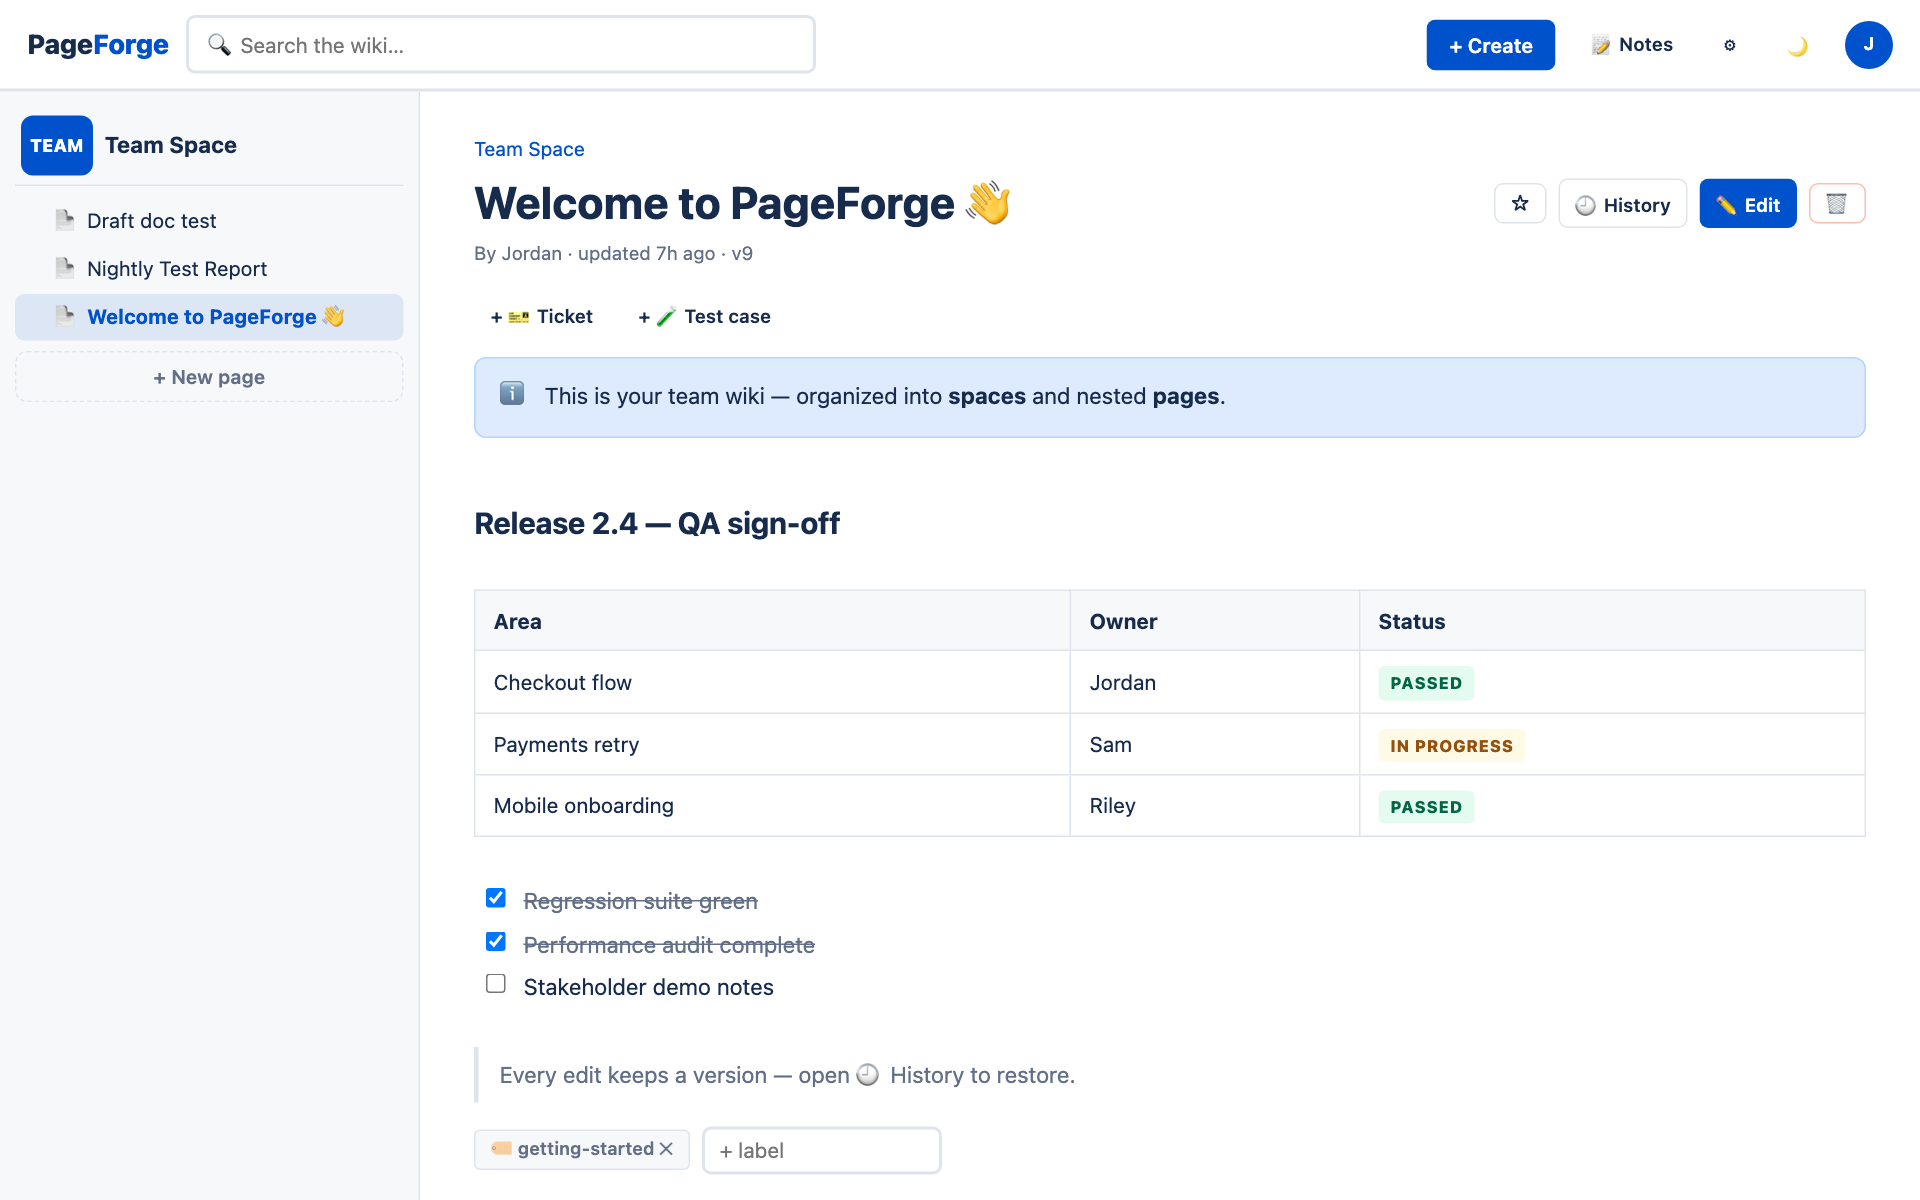Open page History
The image size is (1920, 1200).
pos(1622,204)
